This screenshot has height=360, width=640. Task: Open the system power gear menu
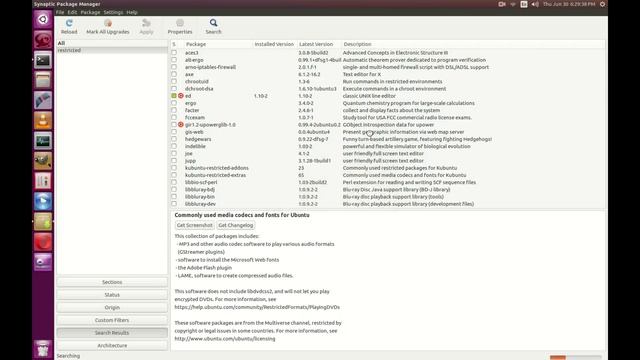[602, 4]
